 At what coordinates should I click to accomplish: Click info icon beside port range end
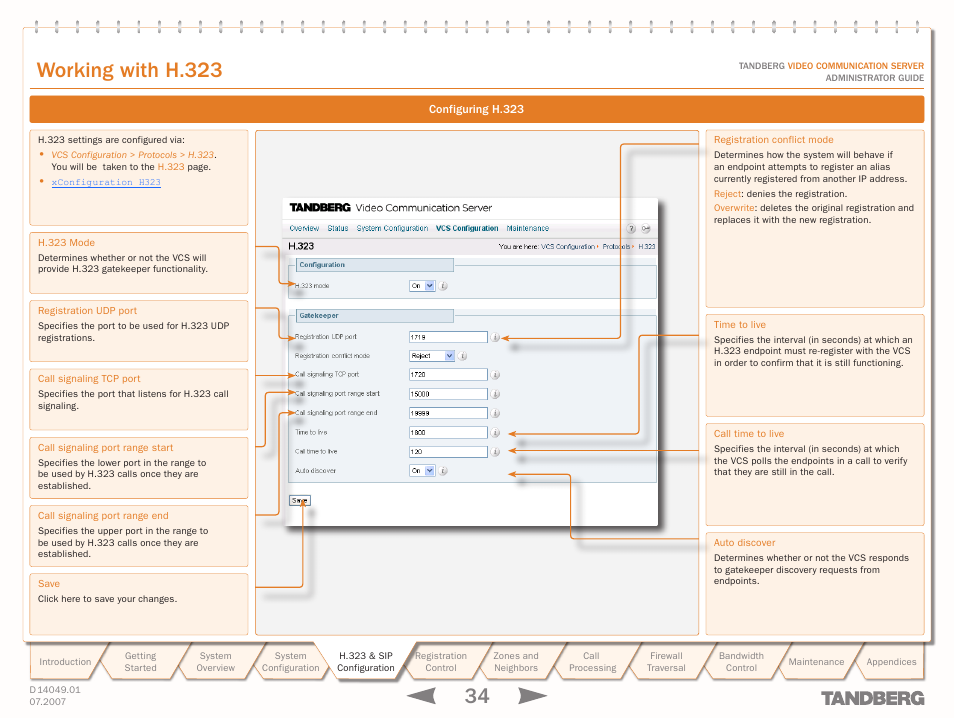tap(495, 413)
